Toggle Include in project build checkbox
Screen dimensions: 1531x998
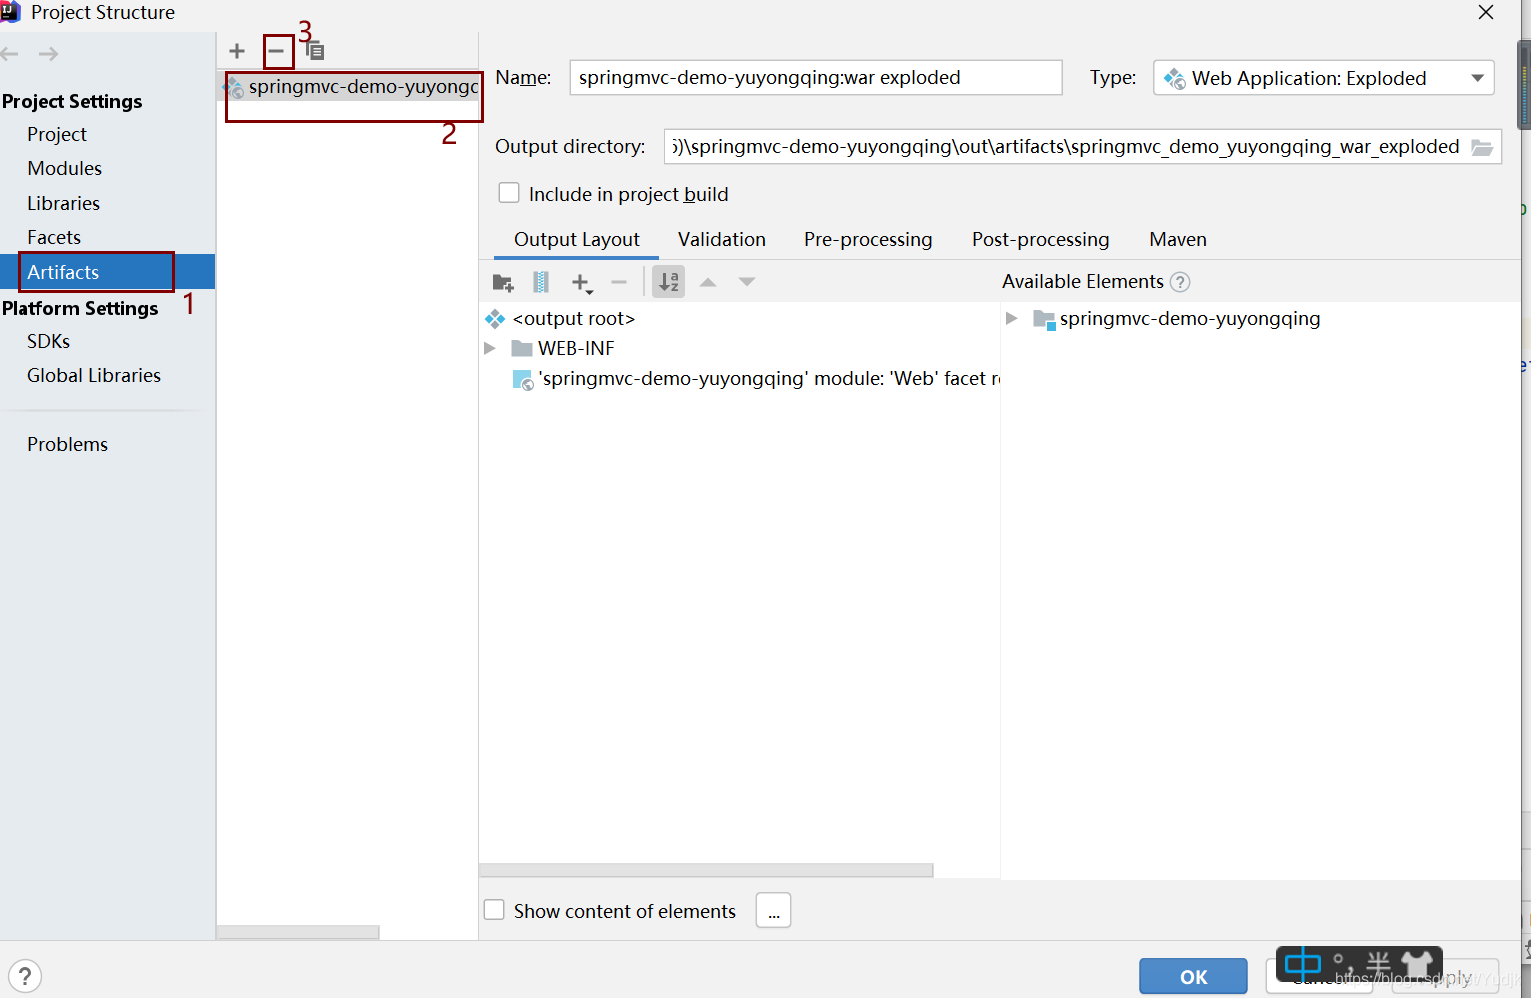[x=509, y=193]
